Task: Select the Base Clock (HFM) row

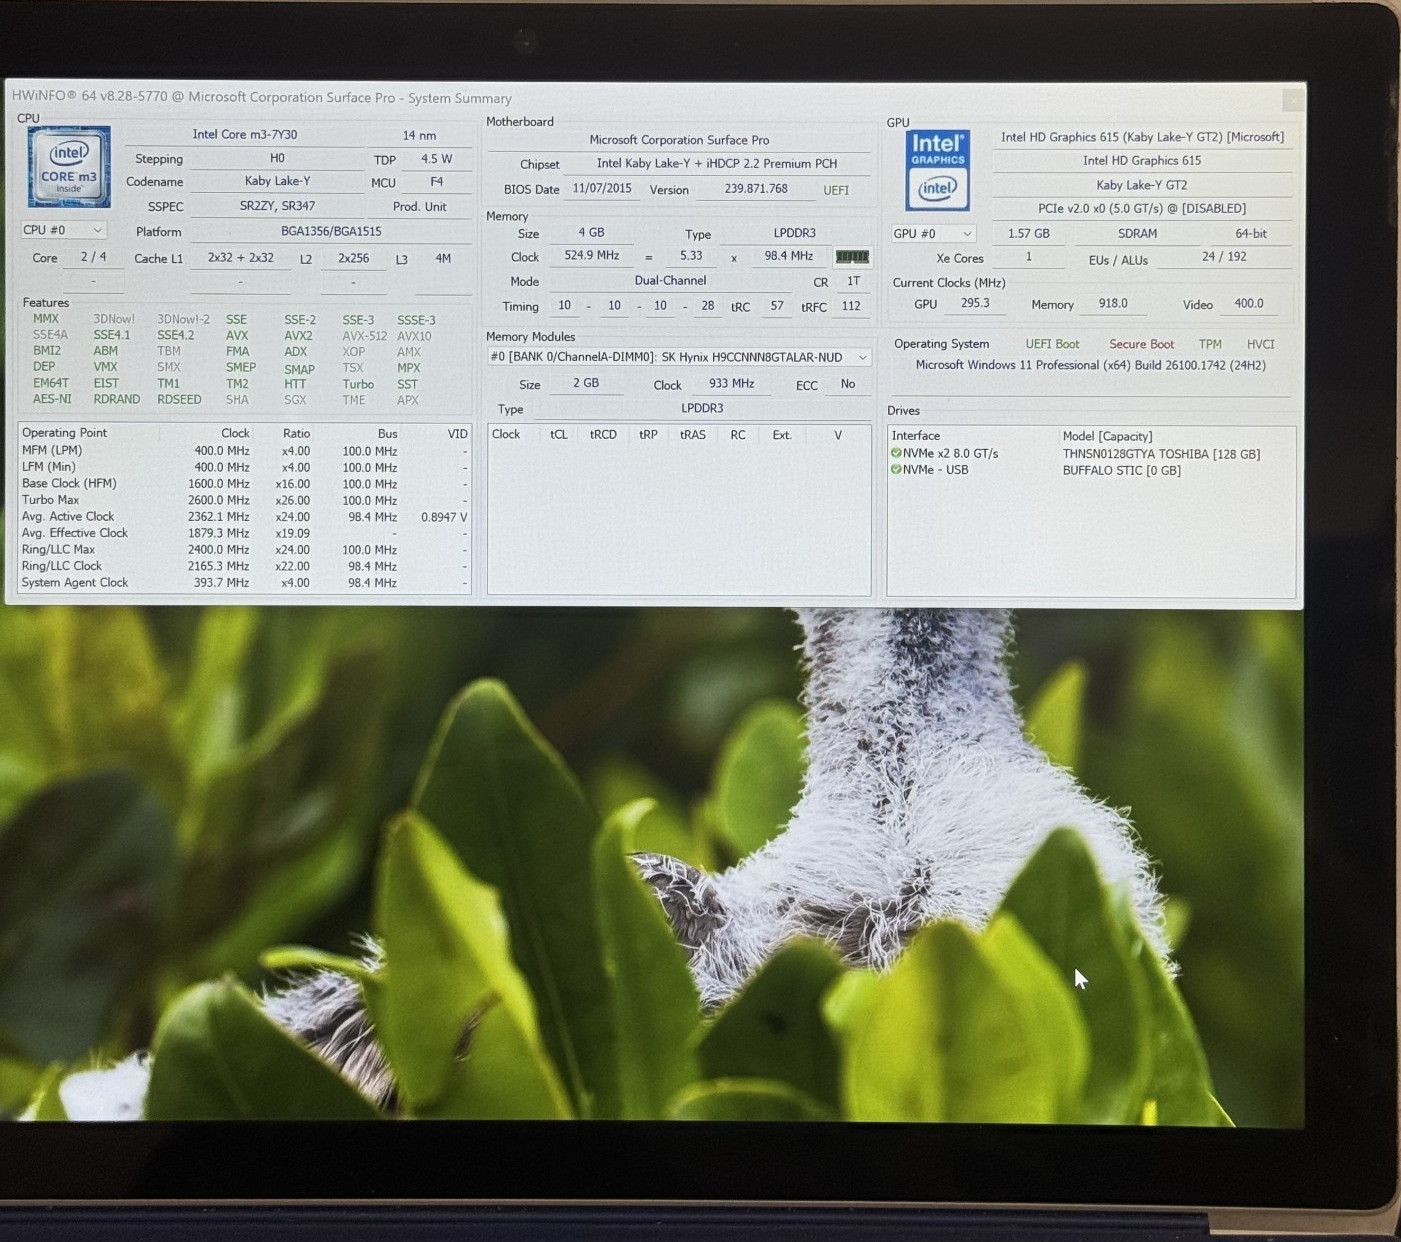Action: (x=244, y=484)
